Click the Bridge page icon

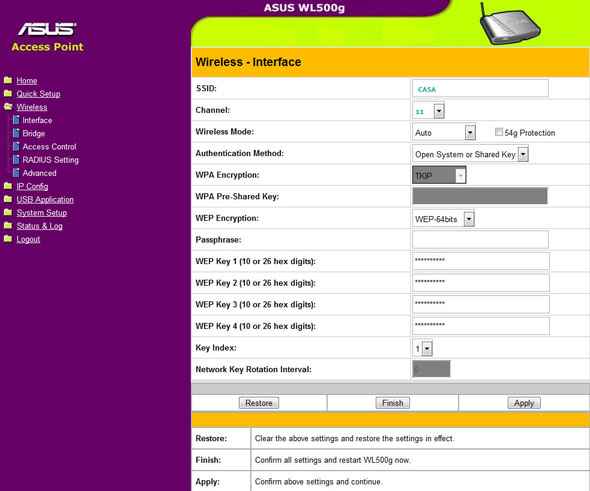[x=16, y=133]
